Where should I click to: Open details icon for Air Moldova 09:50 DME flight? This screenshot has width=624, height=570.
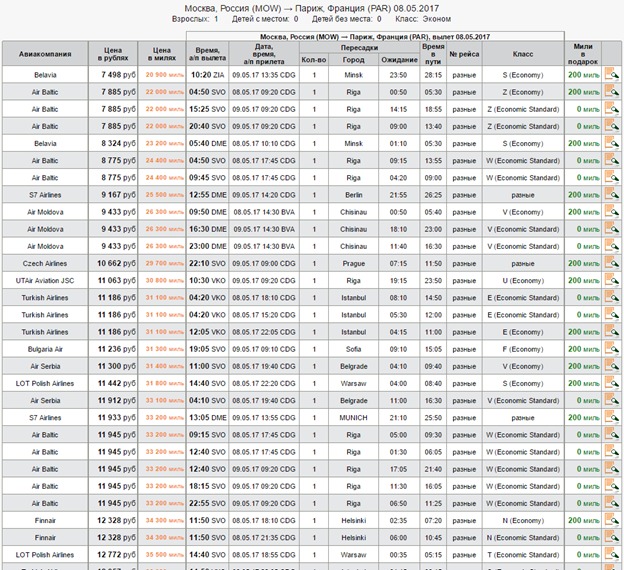coord(612,211)
